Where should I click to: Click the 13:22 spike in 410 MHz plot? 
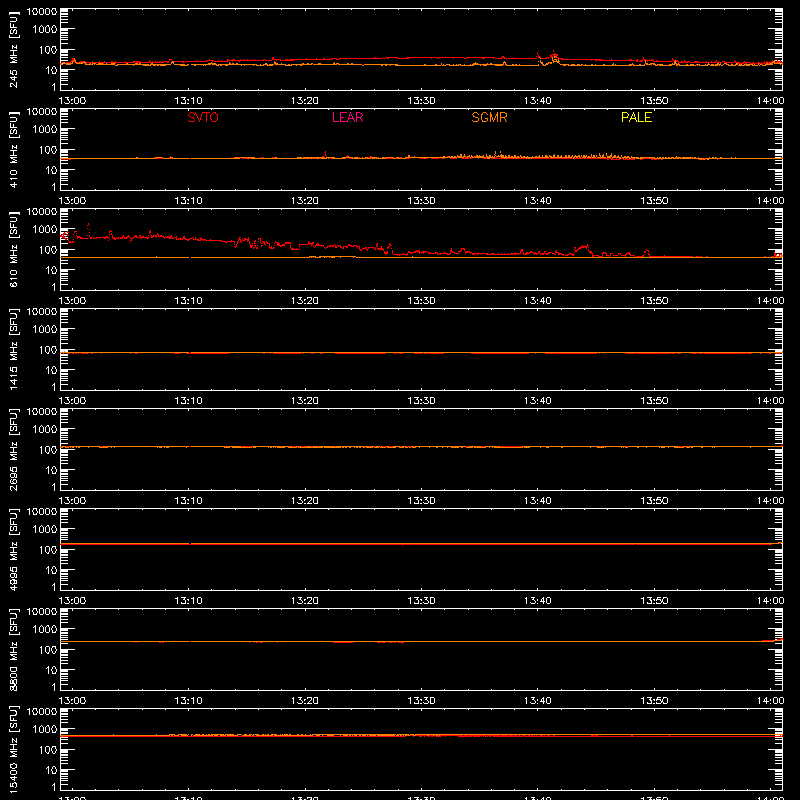(x=326, y=154)
